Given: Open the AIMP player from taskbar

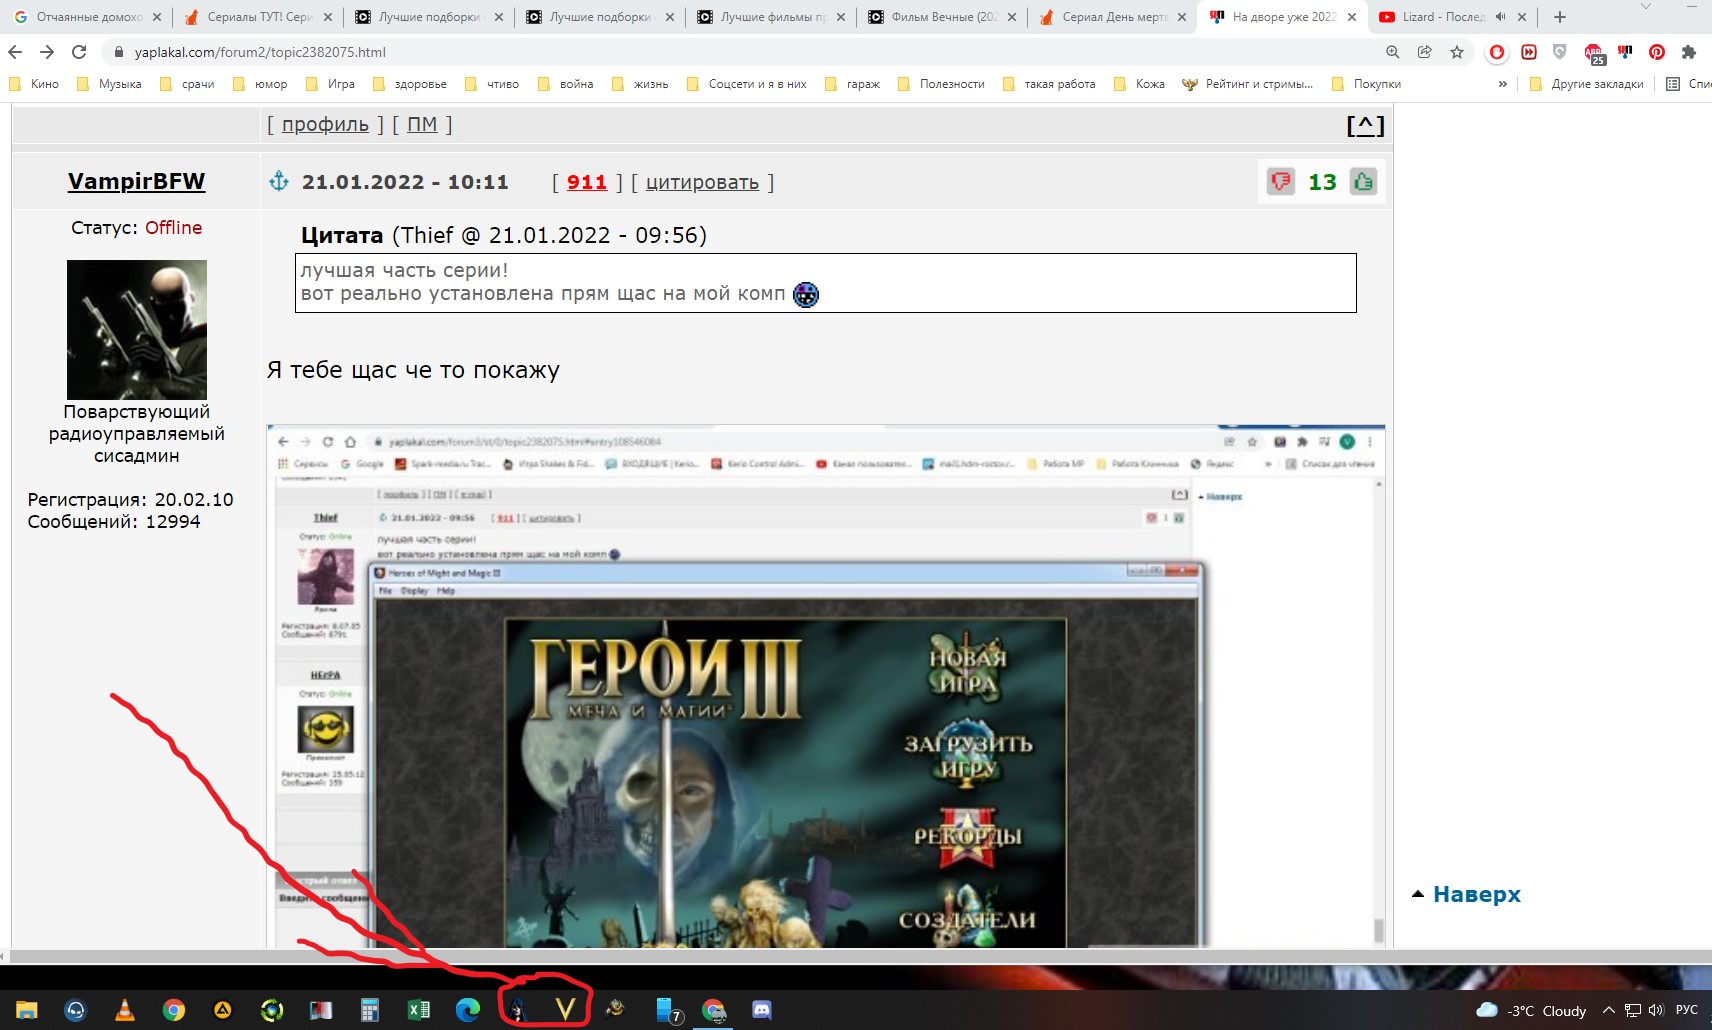Looking at the screenshot, I should tap(223, 1010).
